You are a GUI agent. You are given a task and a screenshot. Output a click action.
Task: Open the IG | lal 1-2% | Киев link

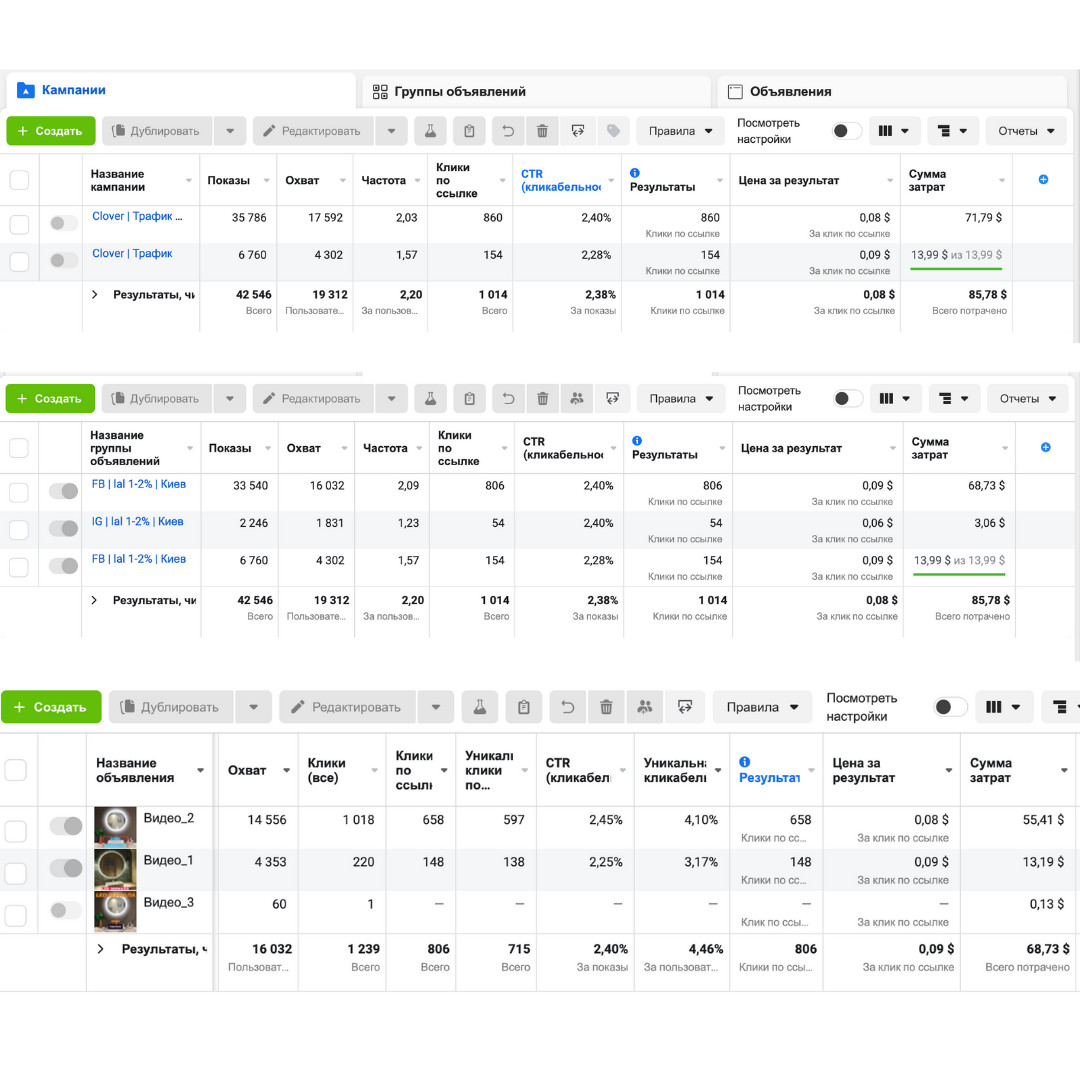pos(138,521)
